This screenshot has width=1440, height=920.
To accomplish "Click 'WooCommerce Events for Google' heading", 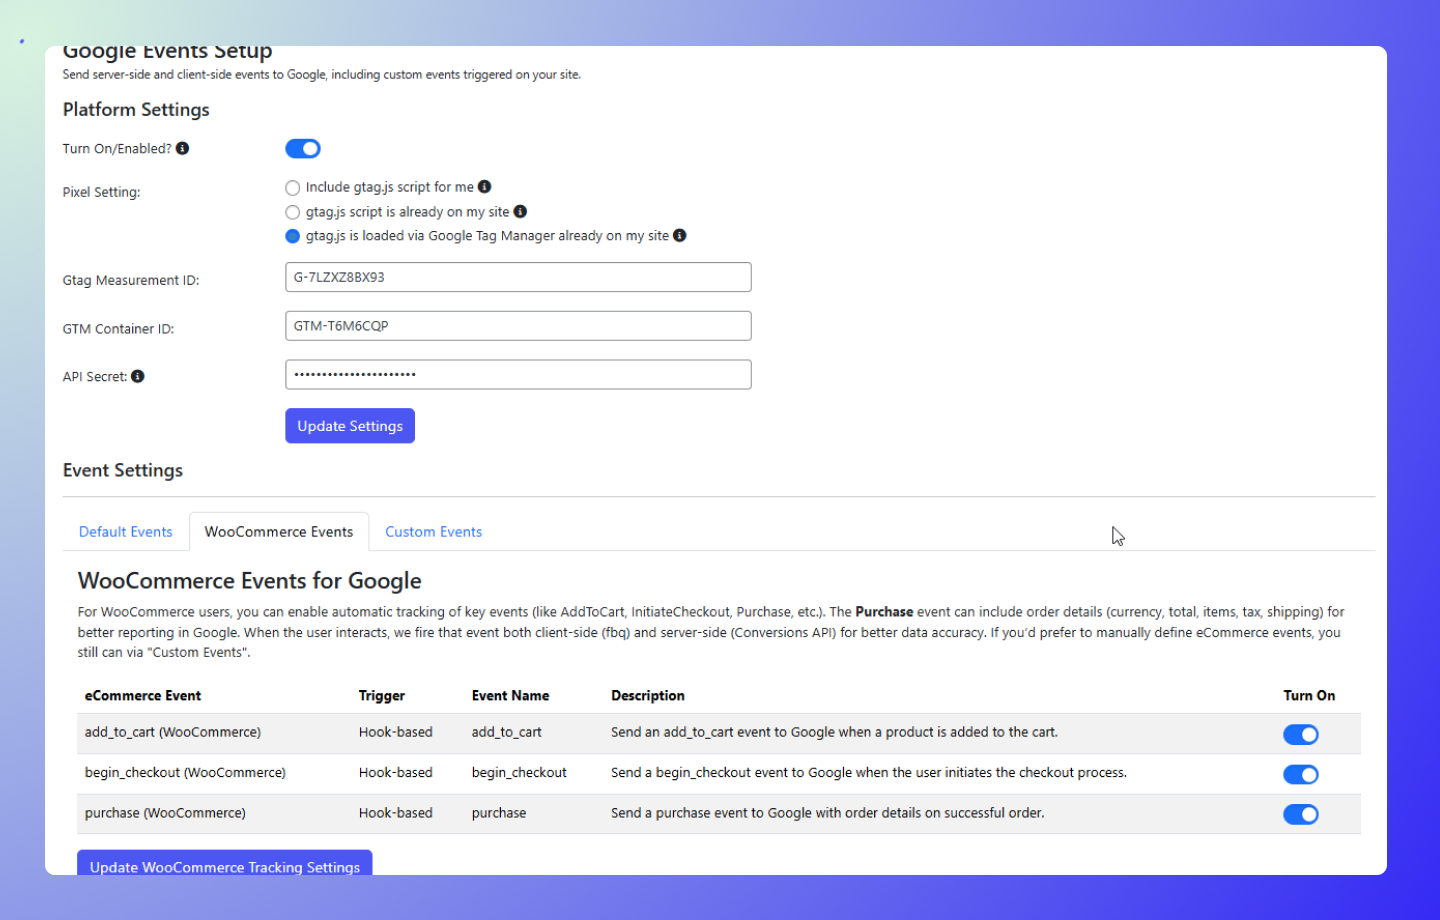I will click(250, 581).
